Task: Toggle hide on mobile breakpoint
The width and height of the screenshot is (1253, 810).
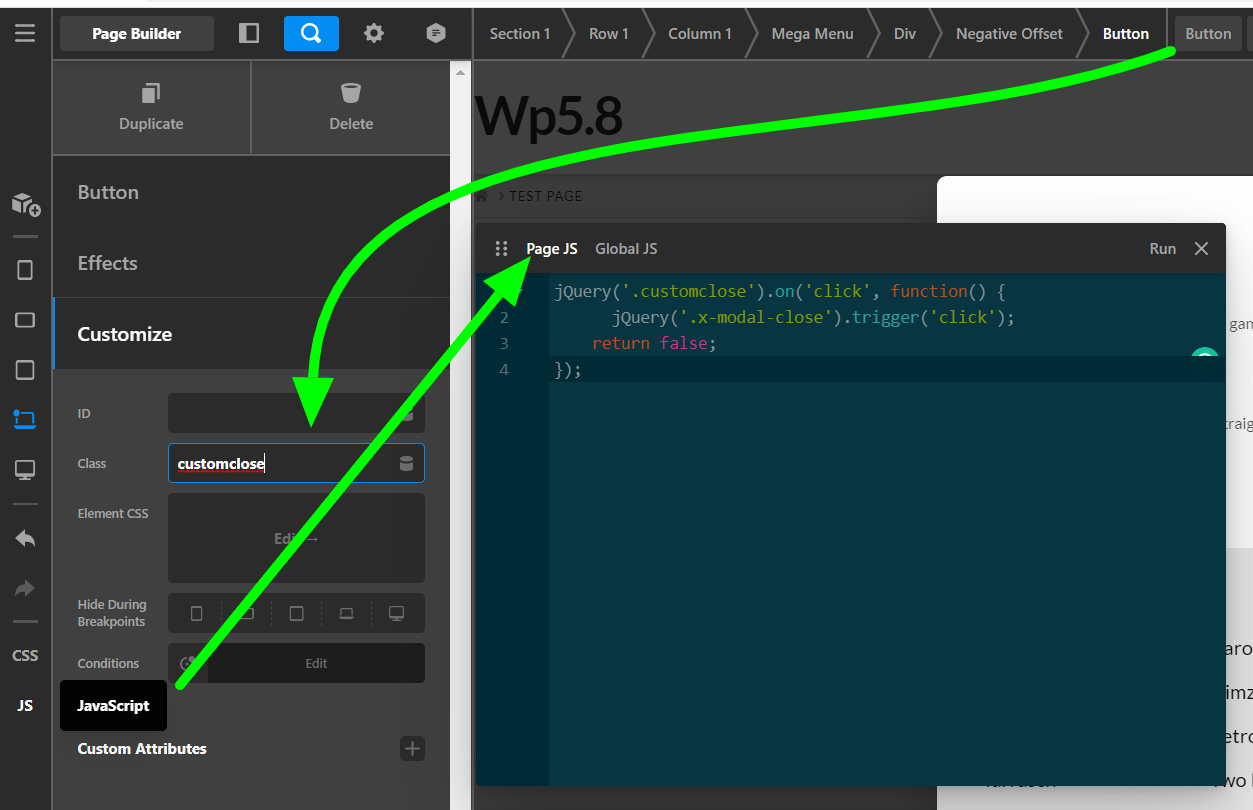Action: 197,613
